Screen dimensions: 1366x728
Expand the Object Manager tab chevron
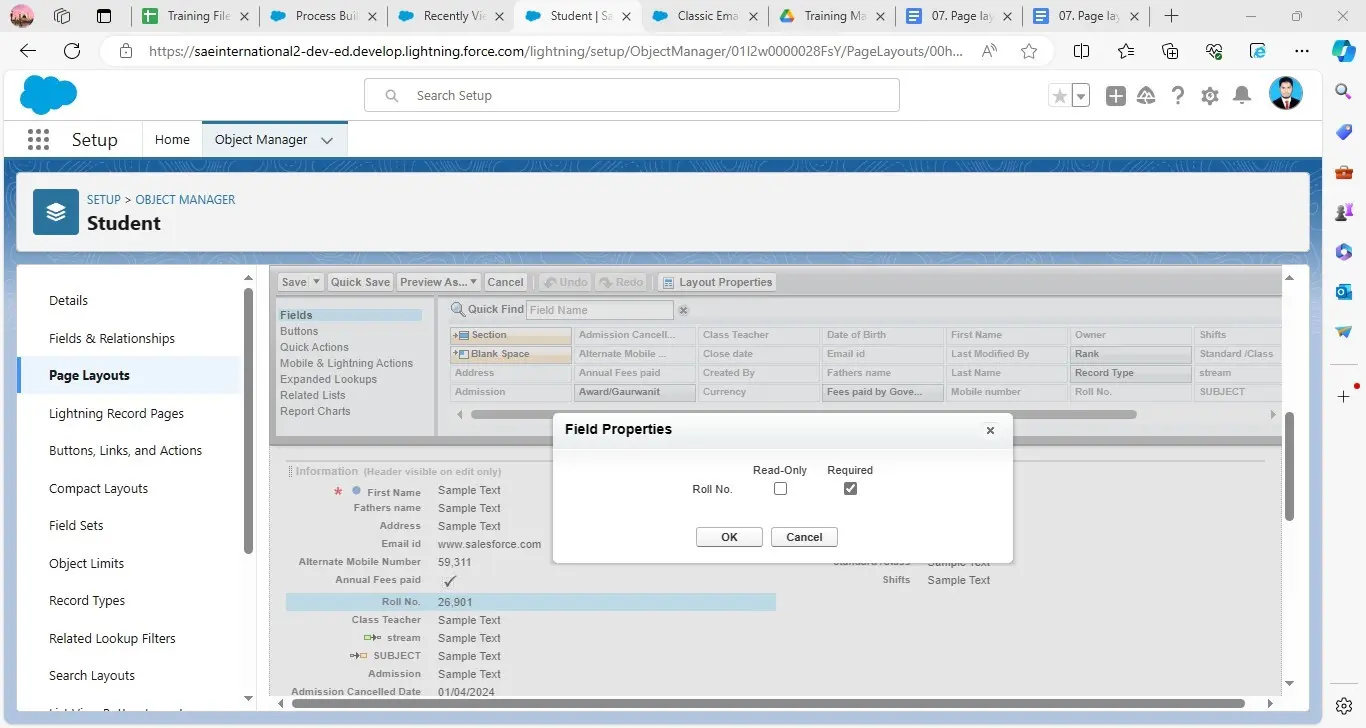click(327, 141)
